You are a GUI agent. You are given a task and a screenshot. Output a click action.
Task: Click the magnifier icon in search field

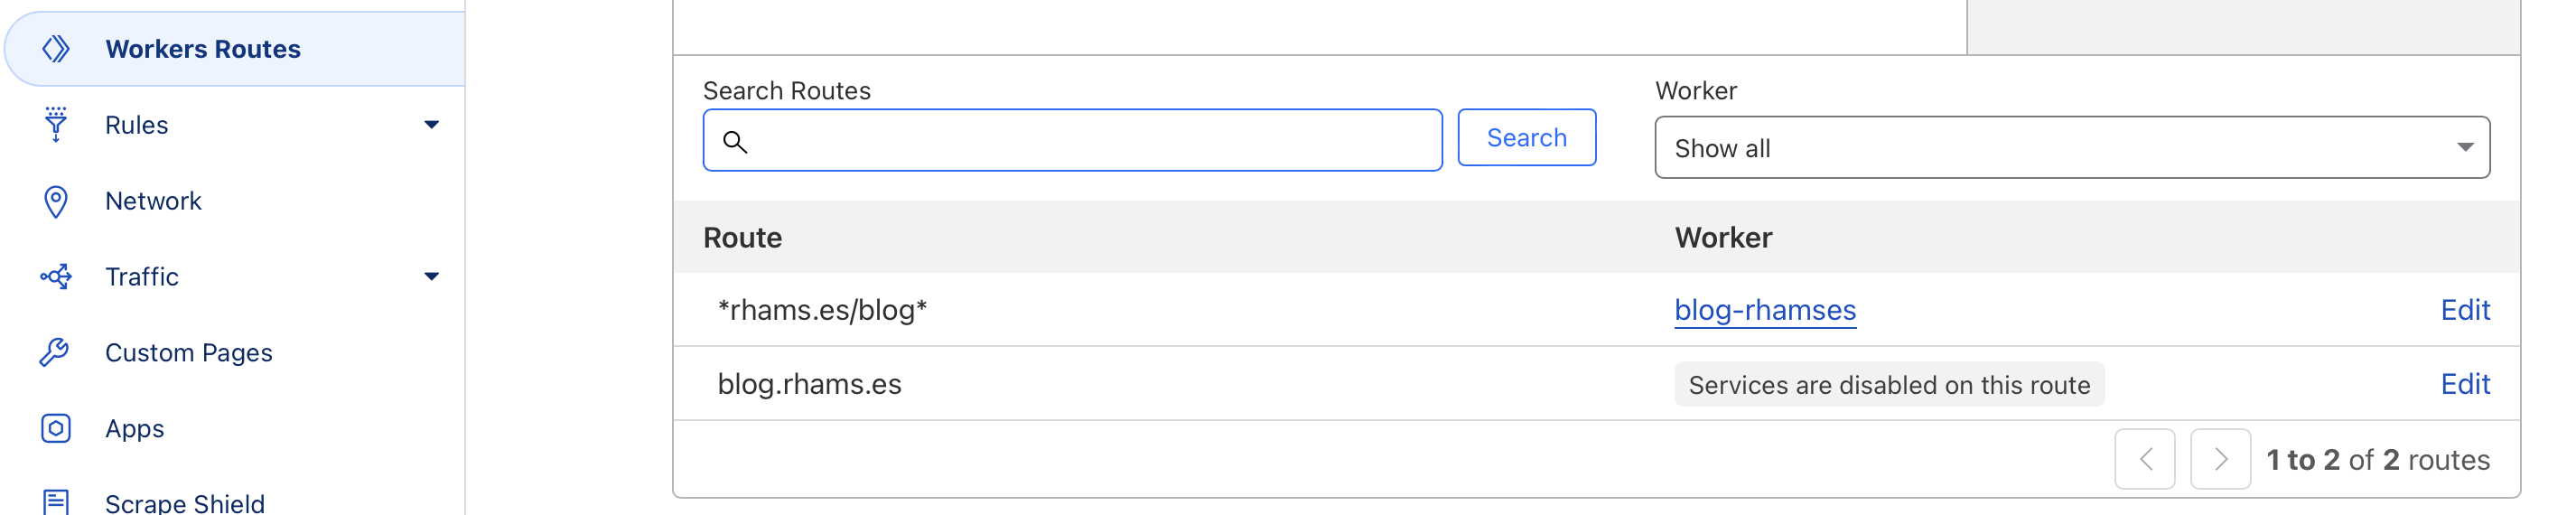[735, 142]
